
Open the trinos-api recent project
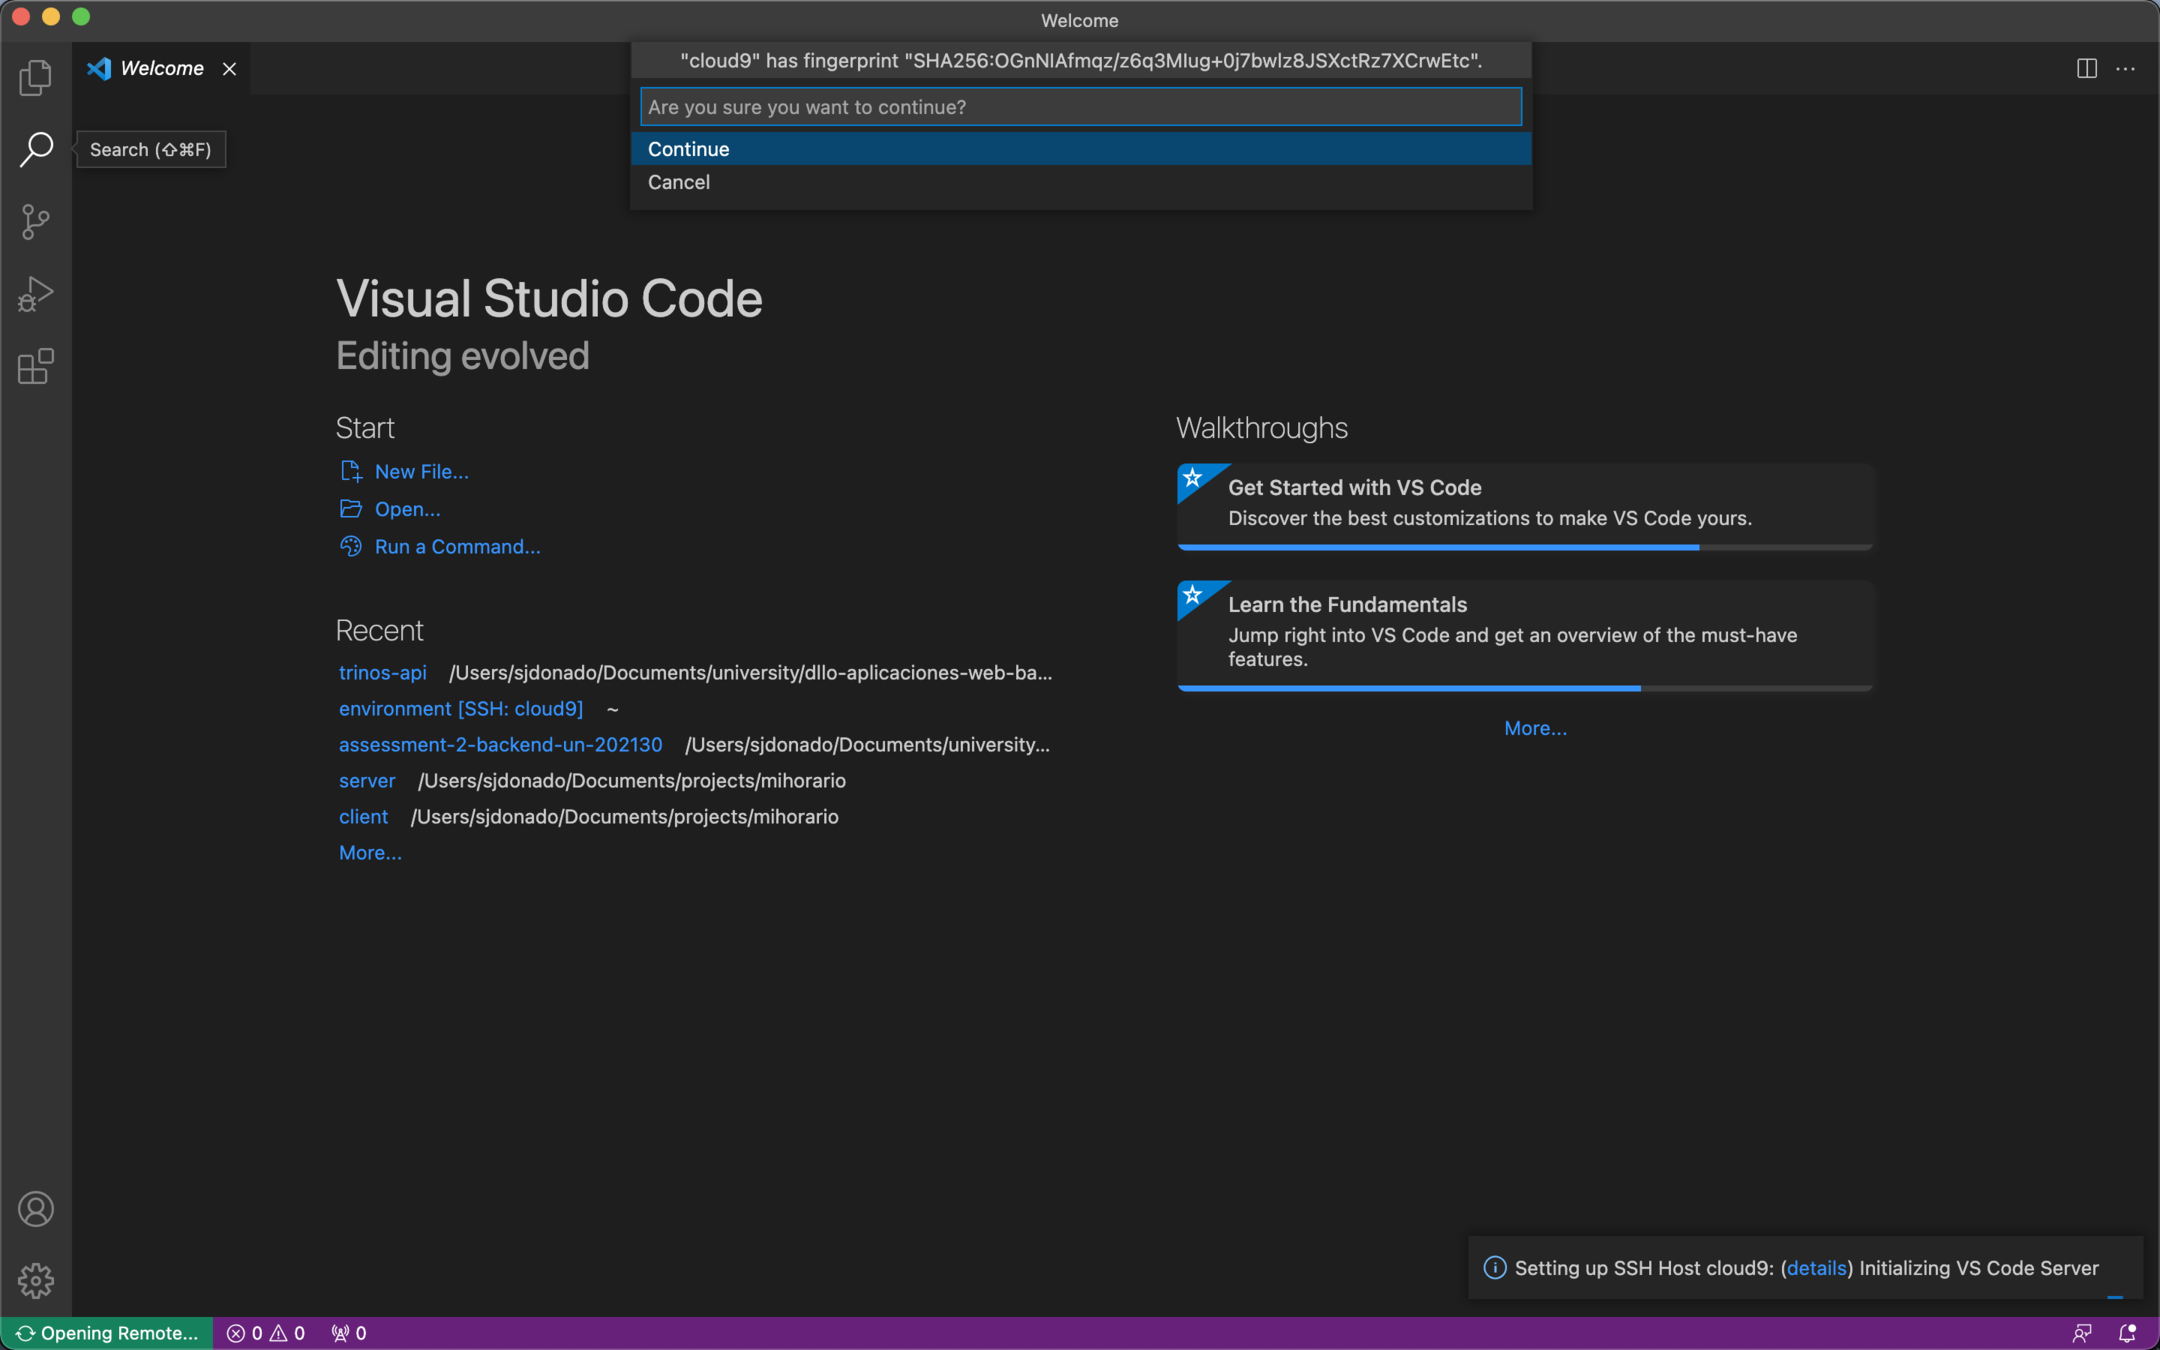382,673
